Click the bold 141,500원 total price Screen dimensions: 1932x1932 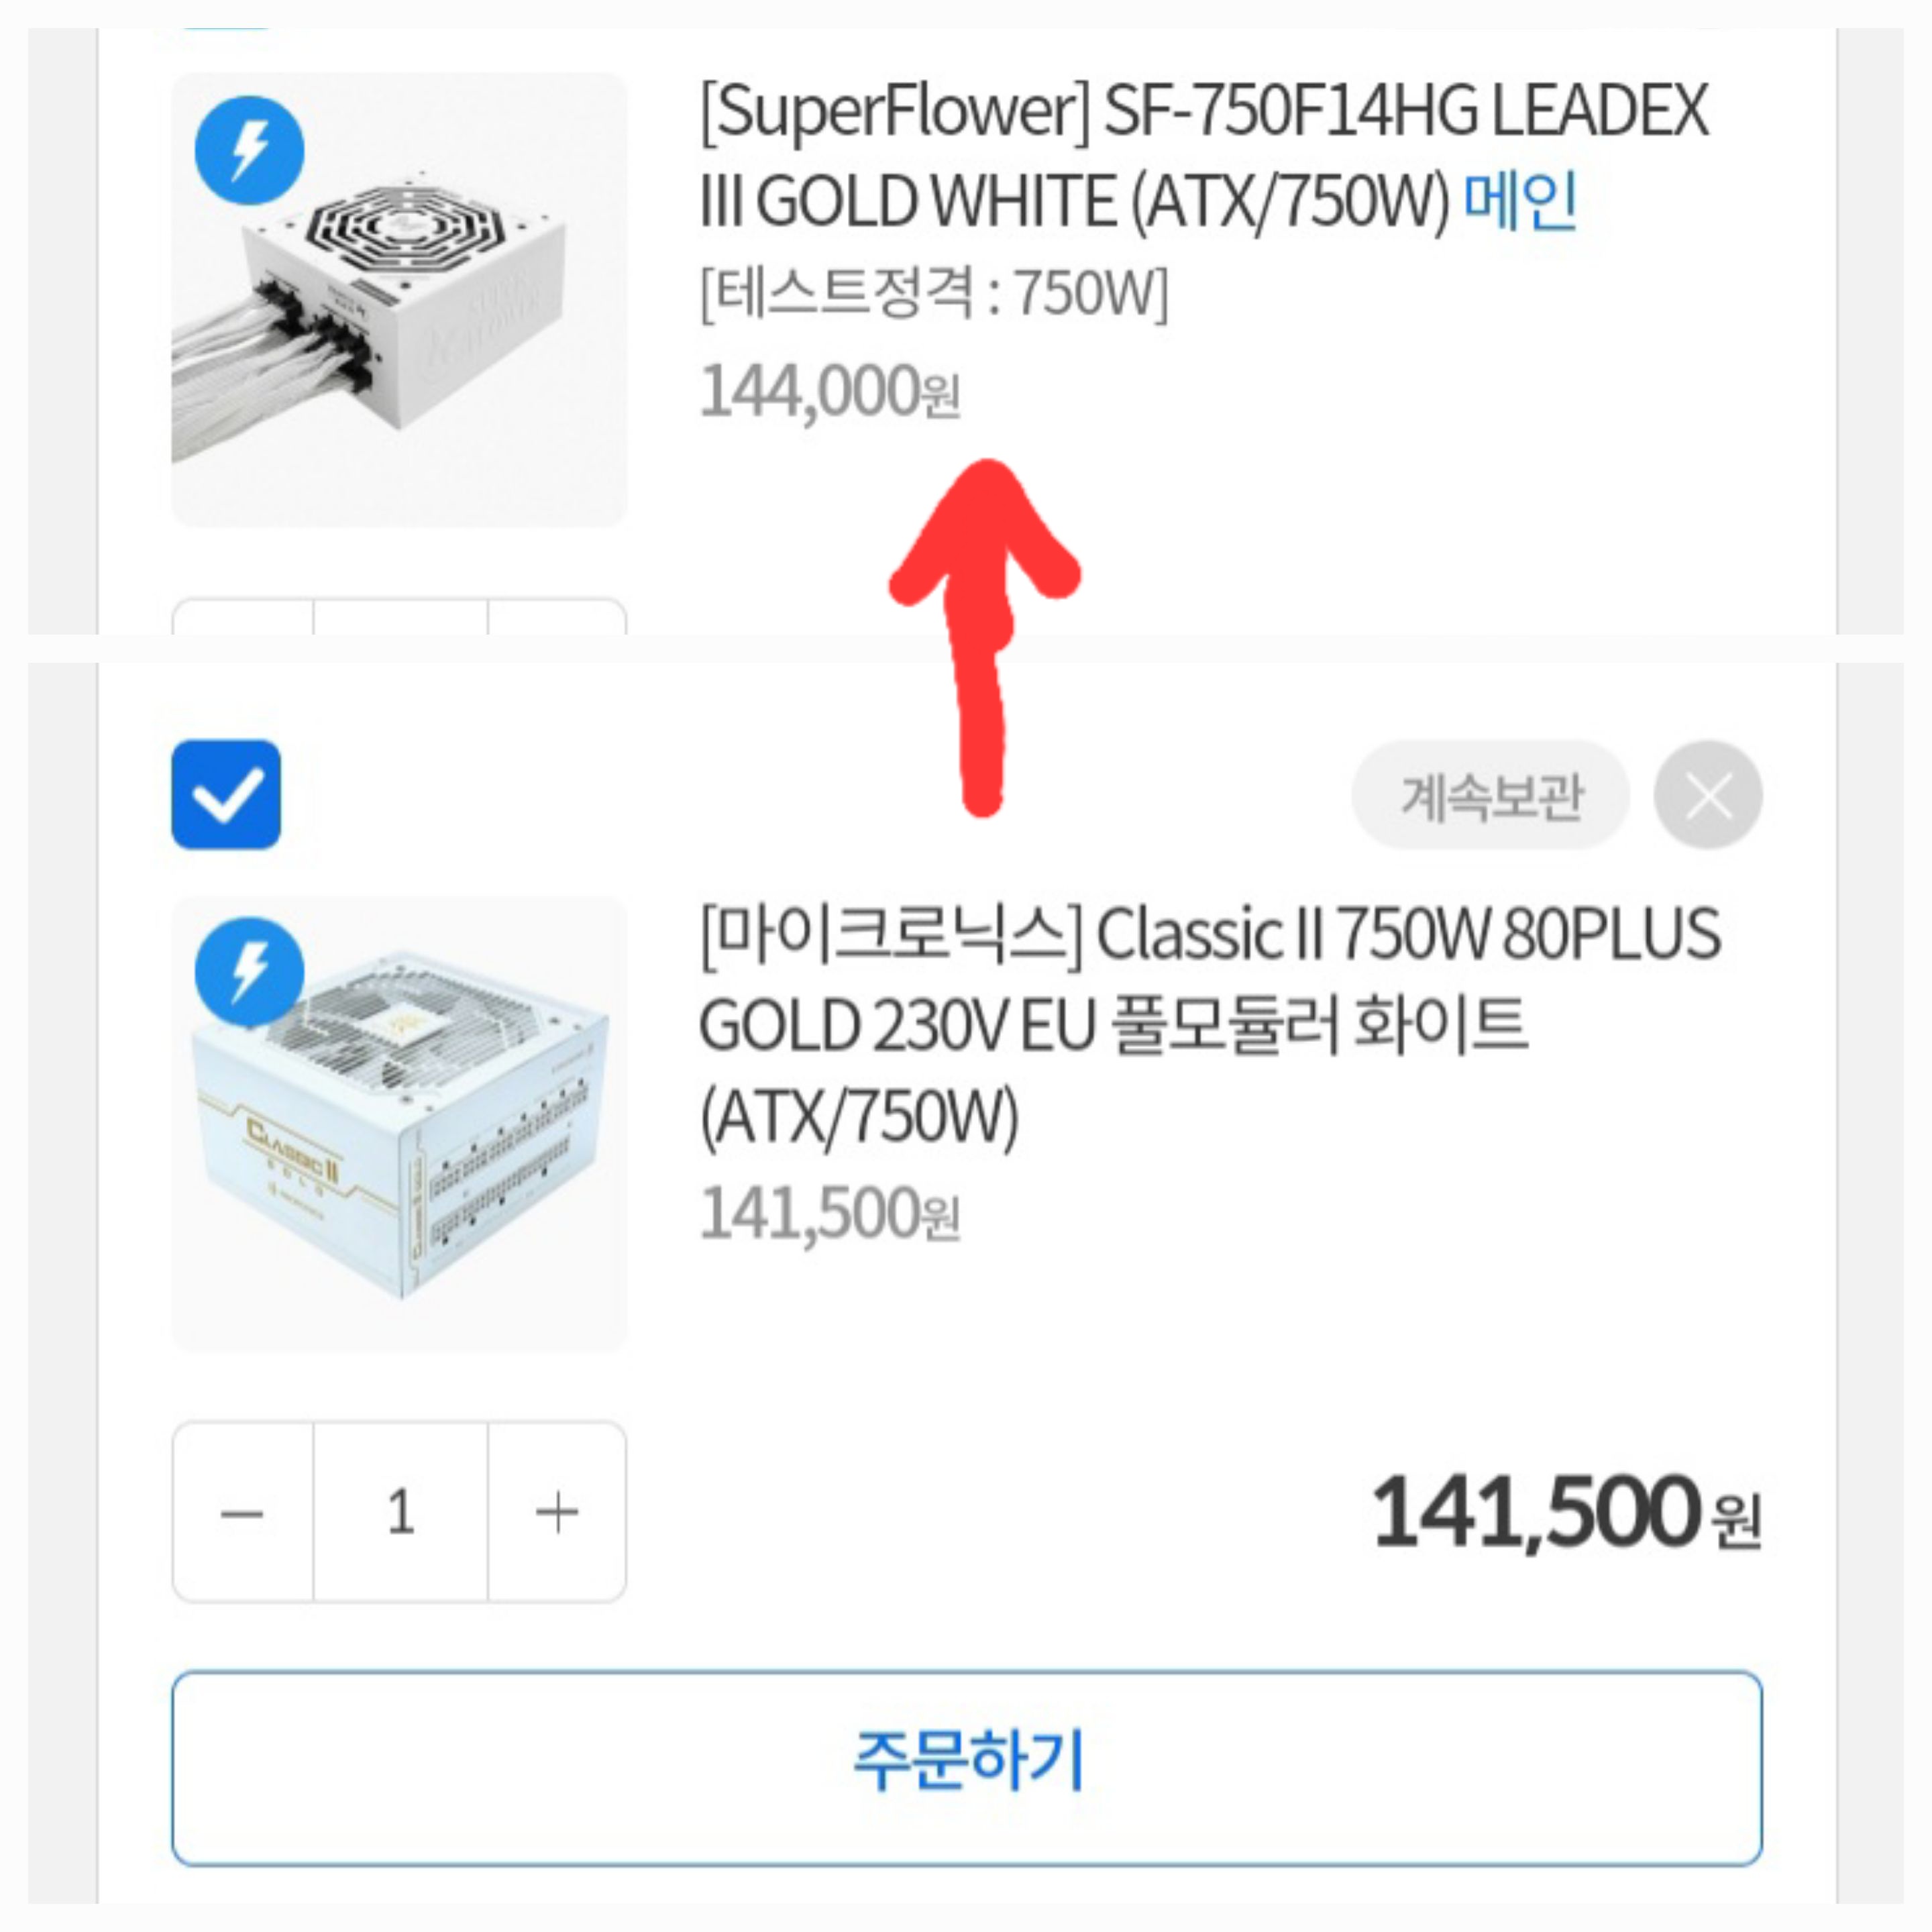pos(1567,1513)
